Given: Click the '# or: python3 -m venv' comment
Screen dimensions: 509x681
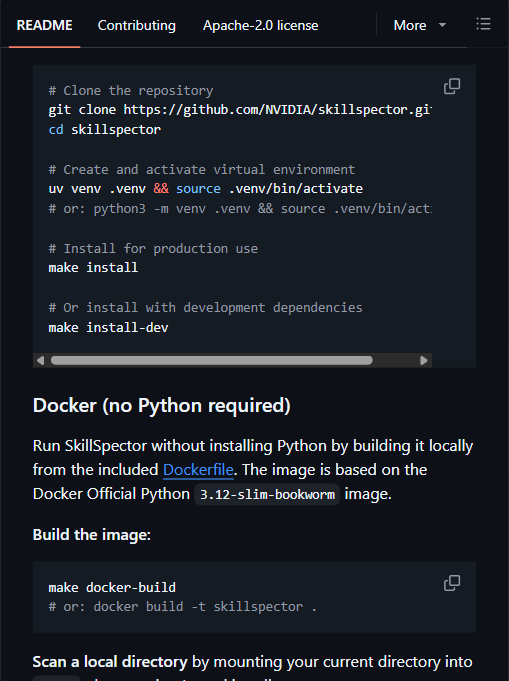Looking at the screenshot, I should tap(240, 208).
